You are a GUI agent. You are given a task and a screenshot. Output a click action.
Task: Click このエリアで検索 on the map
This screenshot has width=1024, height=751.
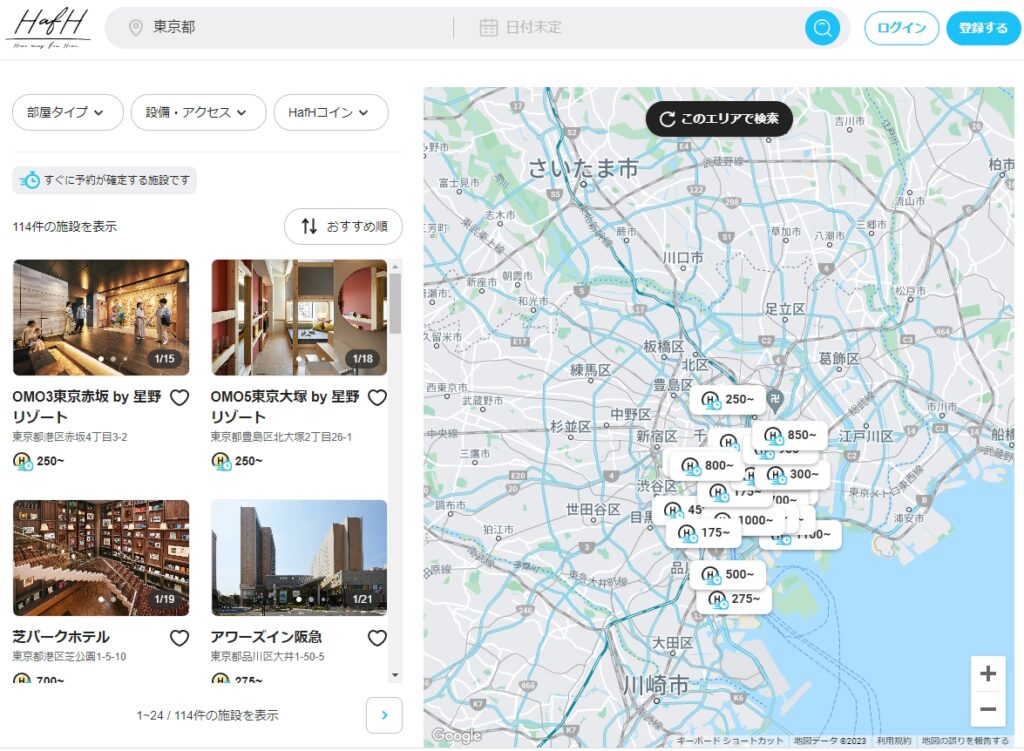point(719,119)
